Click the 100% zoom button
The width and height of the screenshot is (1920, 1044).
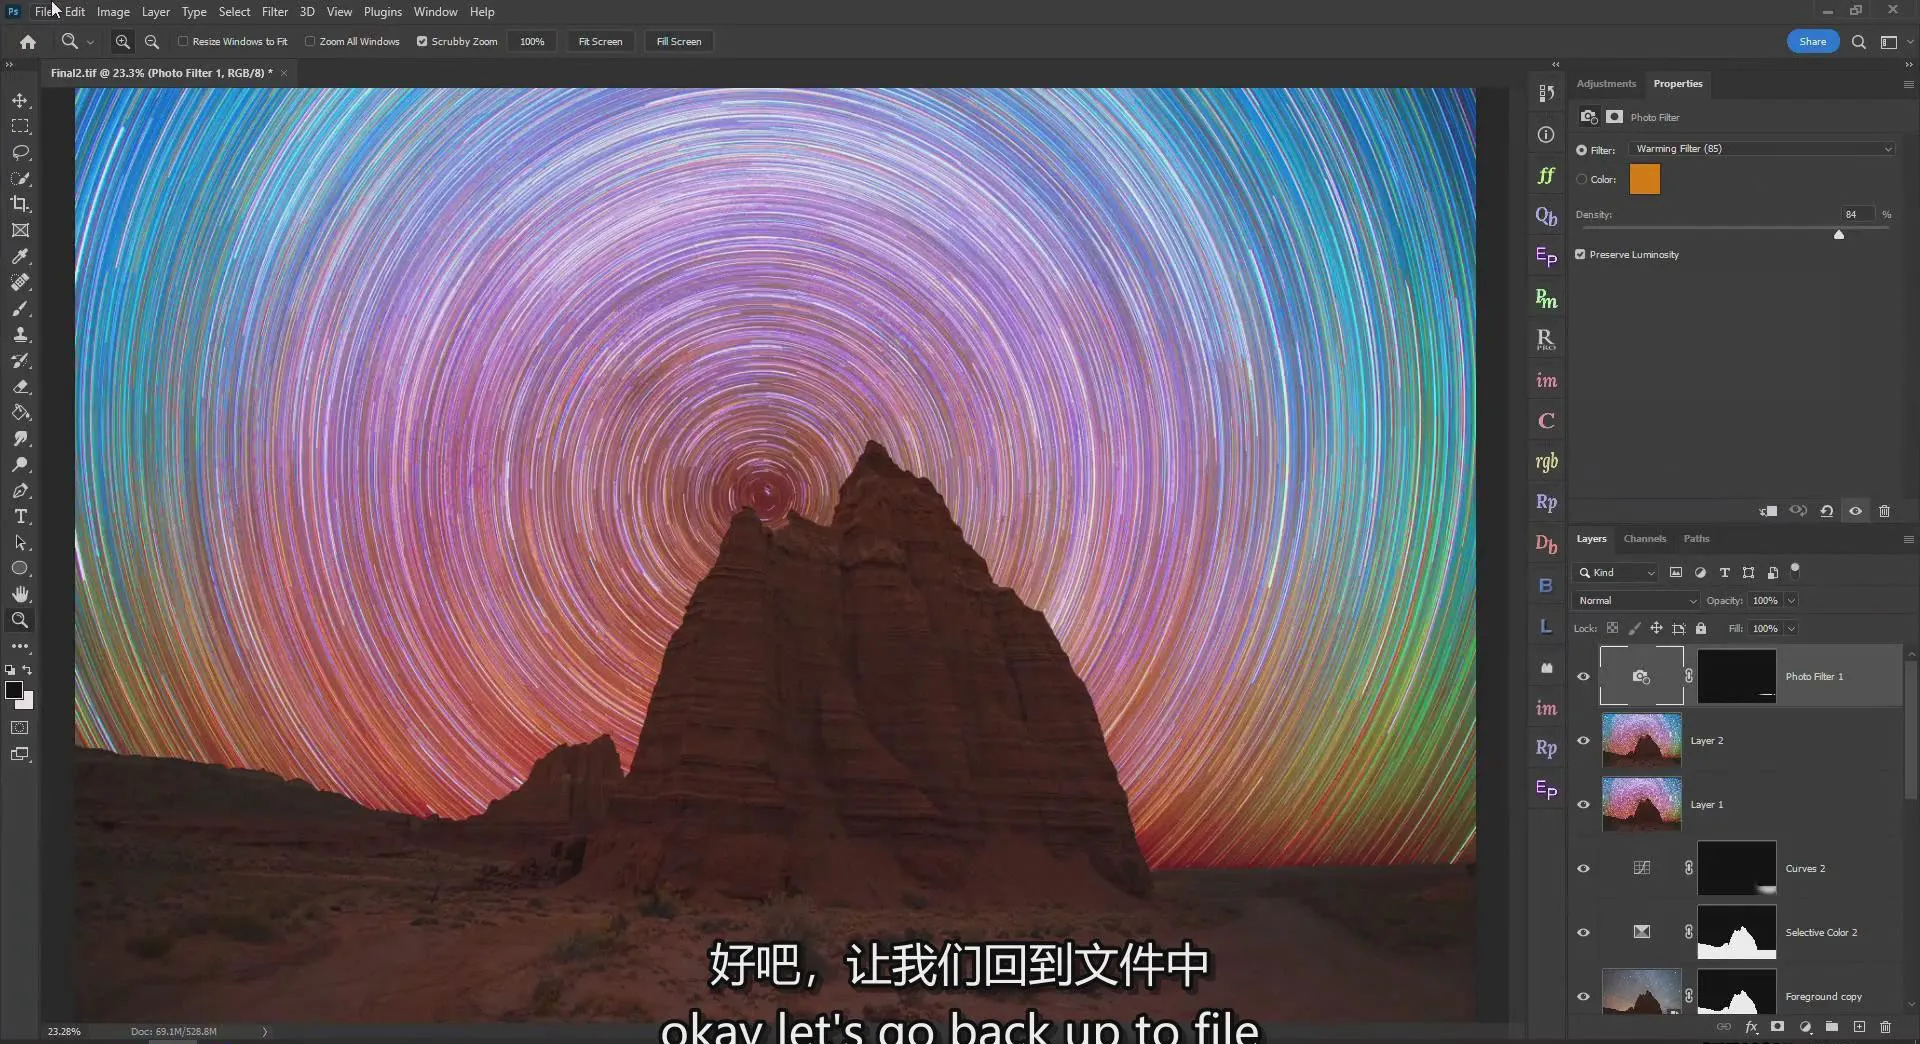[532, 42]
